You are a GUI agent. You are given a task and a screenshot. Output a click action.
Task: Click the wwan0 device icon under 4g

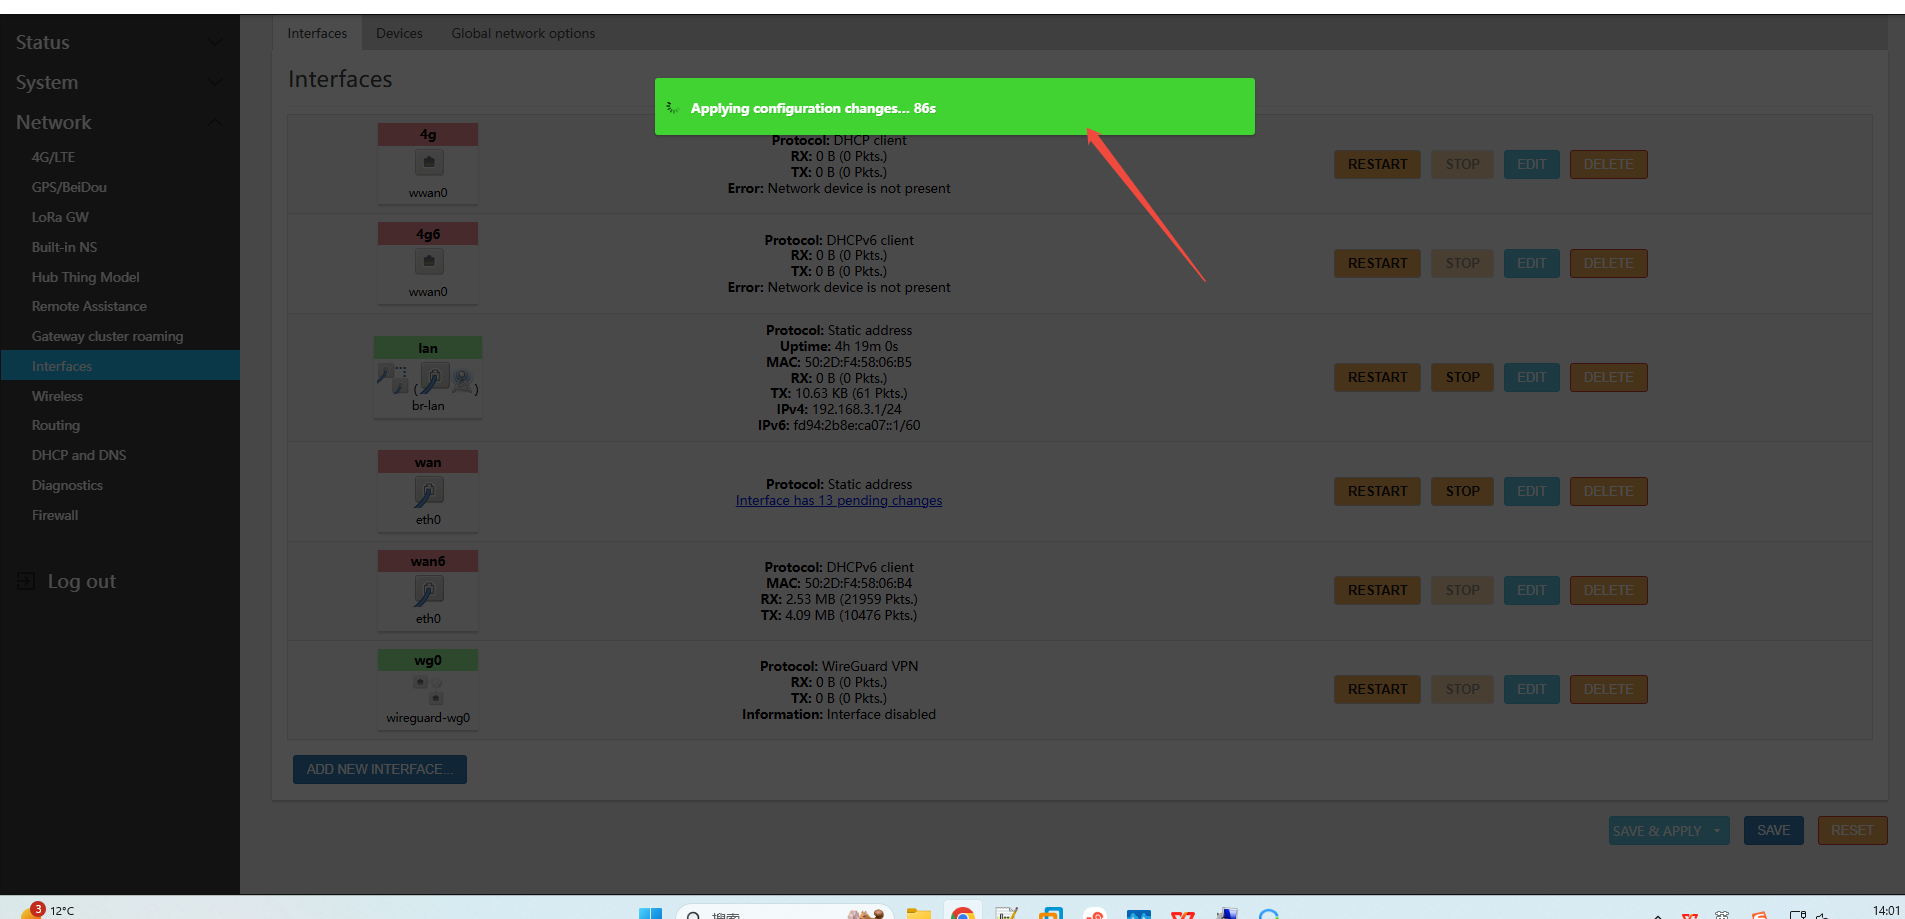(428, 162)
